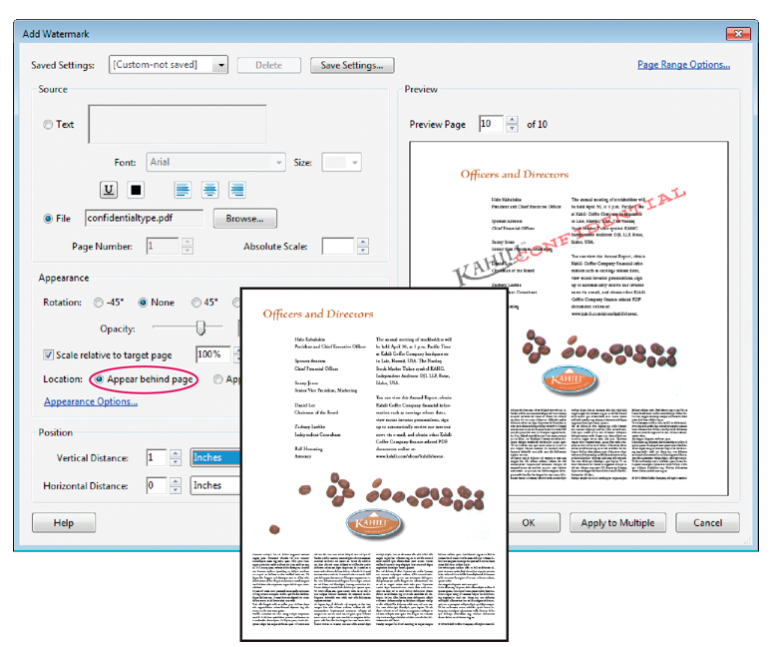The height and width of the screenshot is (647, 775).
Task: Open Vertical Distance units dropdown
Action: pyautogui.click(x=215, y=458)
